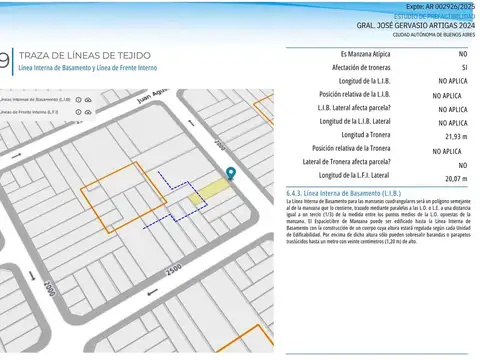Click the heading 'TRAZA DE LÍNEAS DE TEJIDO'
This screenshot has width=480, height=360.
[x=85, y=55]
